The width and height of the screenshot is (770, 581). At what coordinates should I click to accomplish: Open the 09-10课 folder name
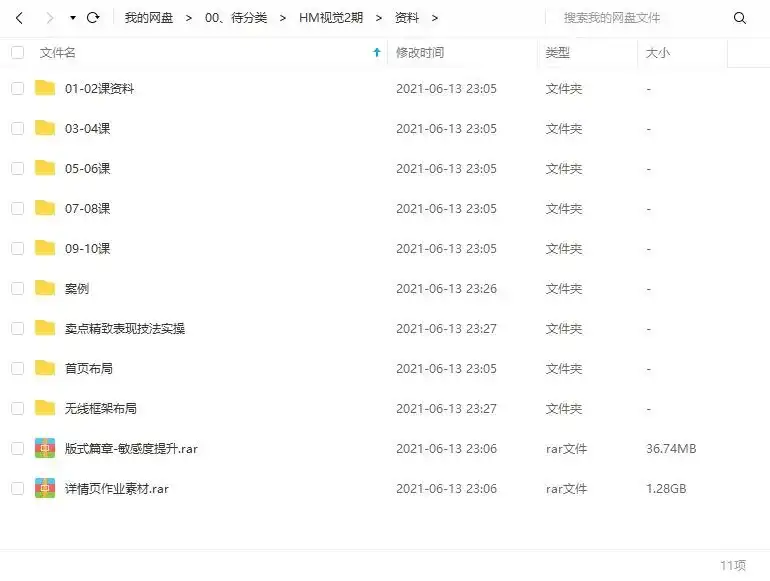(x=87, y=249)
